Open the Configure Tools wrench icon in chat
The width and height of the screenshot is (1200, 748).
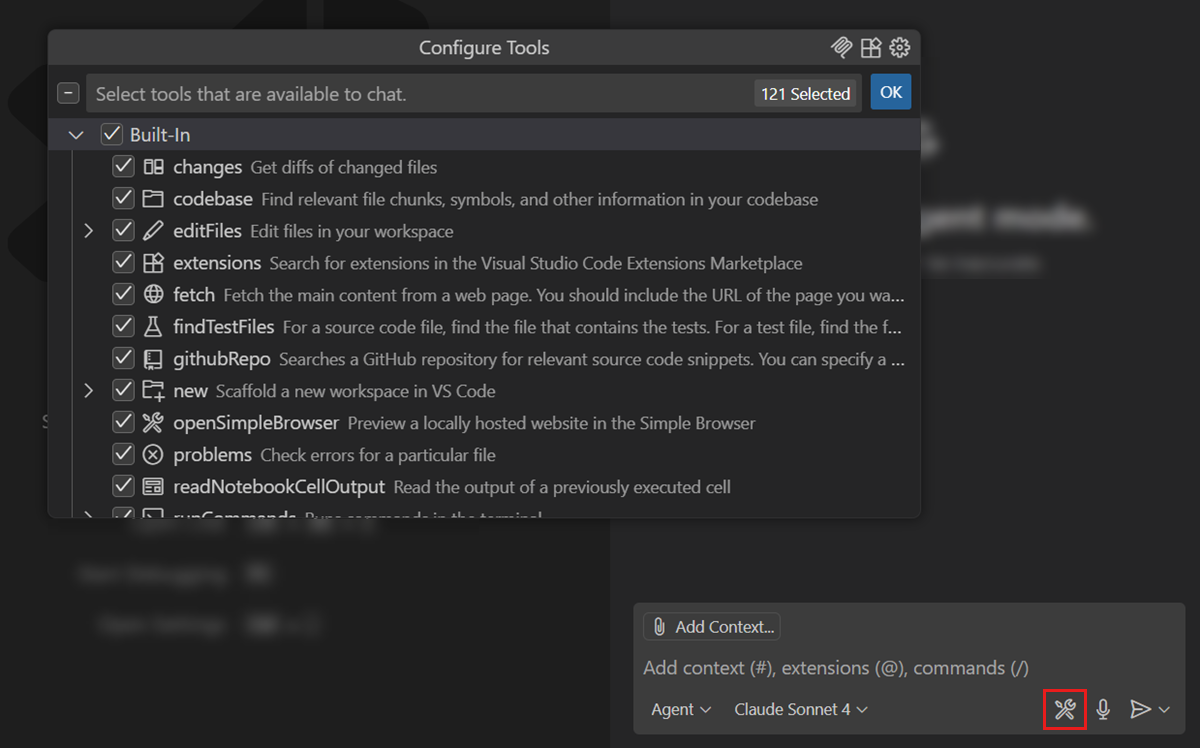[1064, 709]
